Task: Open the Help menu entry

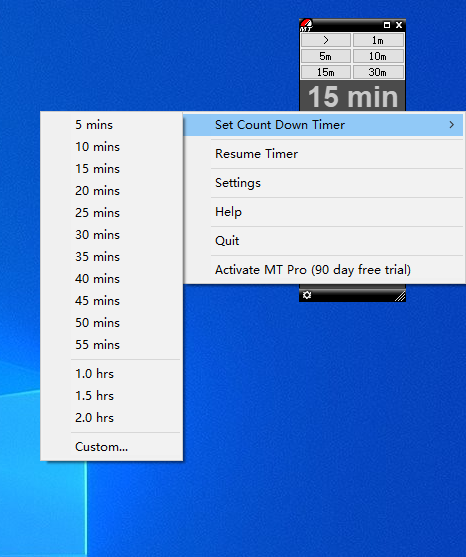Action: pos(324,212)
